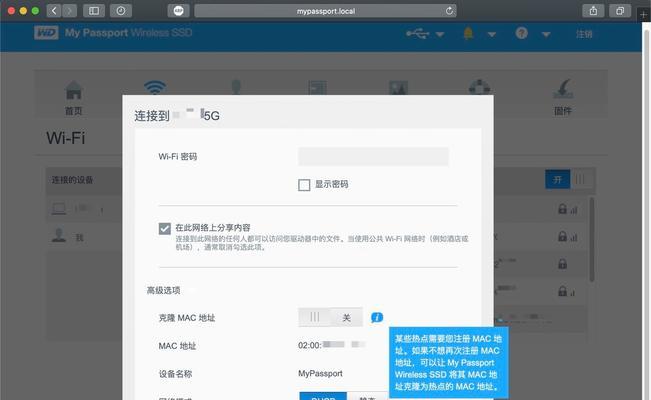Add a new Safari tab with plus

pos(644,15)
